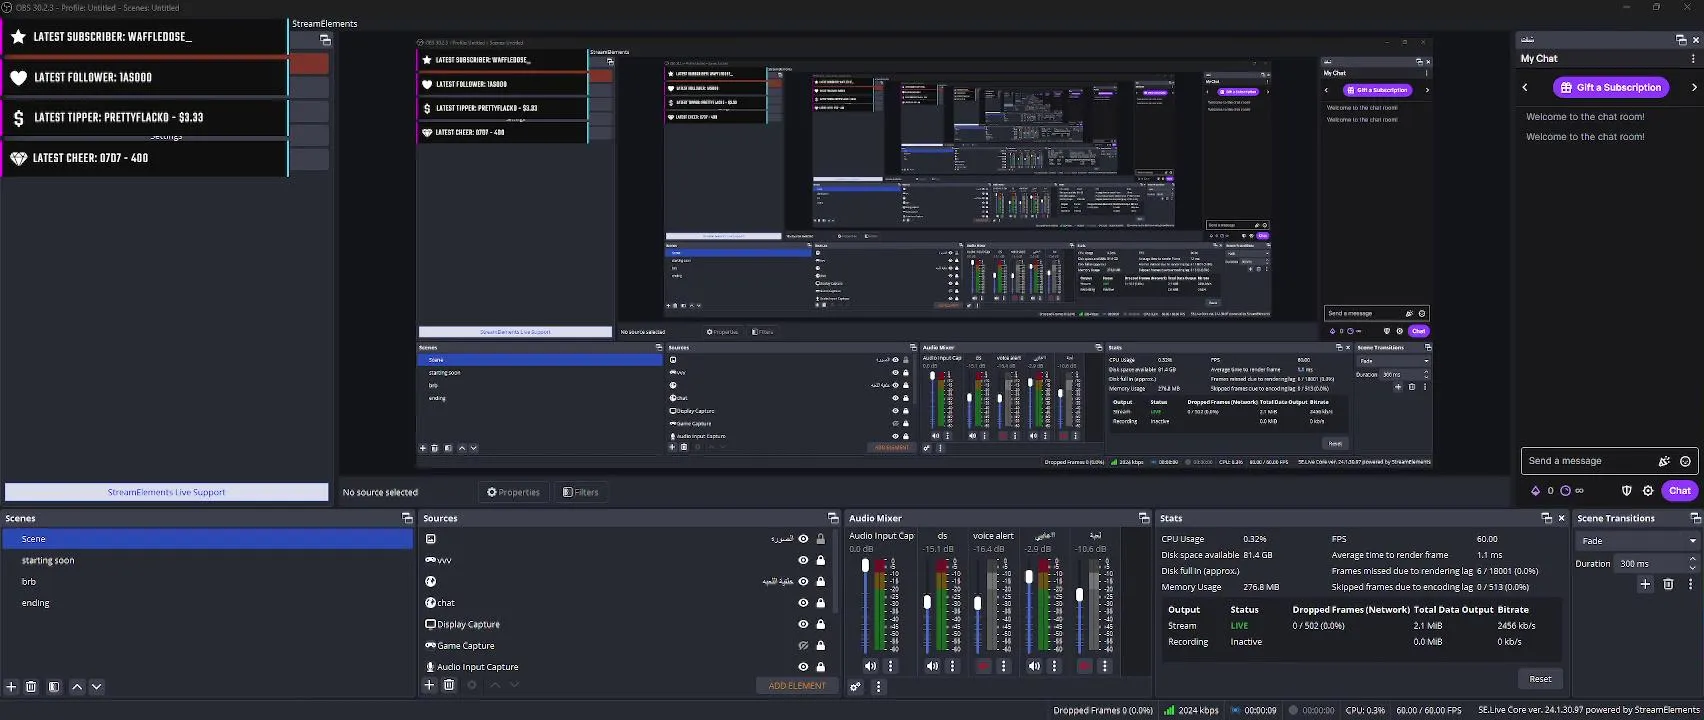Screen dimensions: 1704x720
Task: Add a scene transition with the plus icon
Action: pos(1645,584)
